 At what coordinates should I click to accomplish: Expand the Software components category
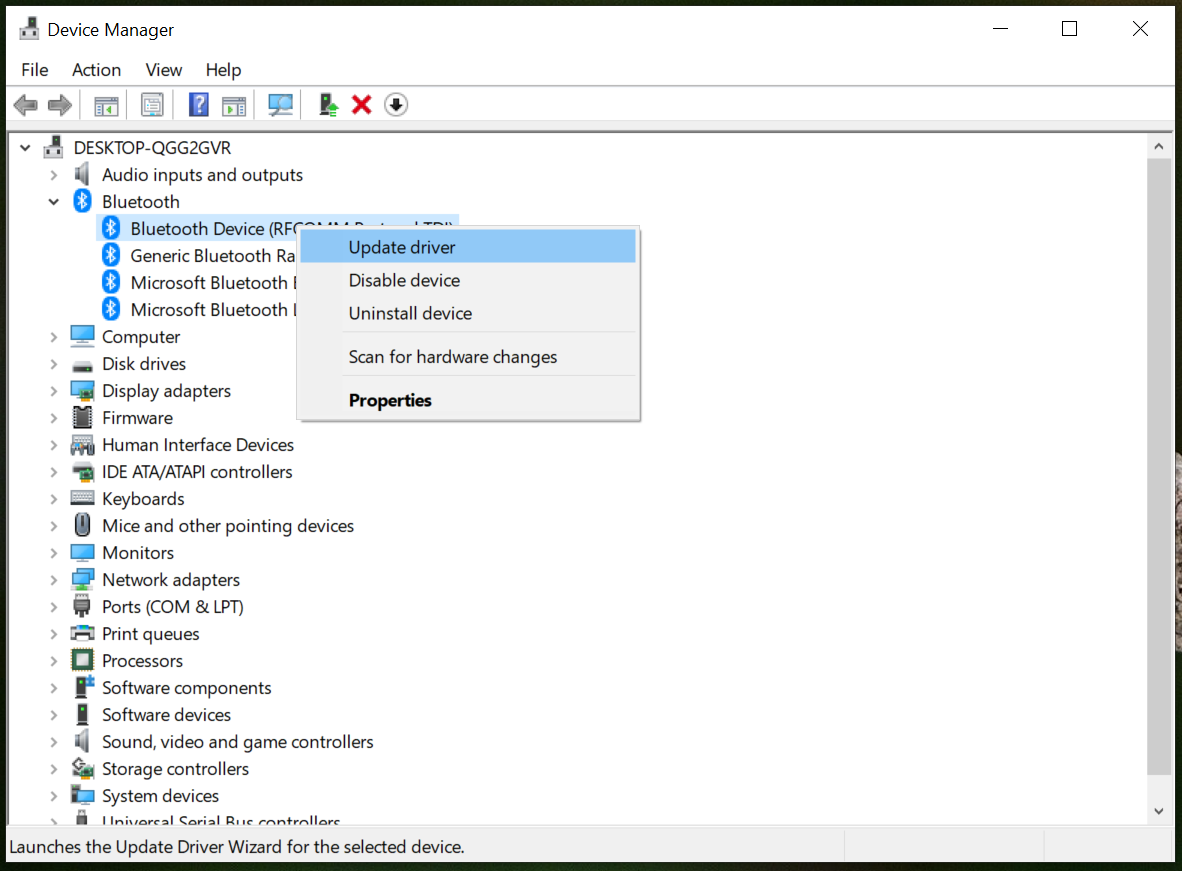tap(54, 688)
